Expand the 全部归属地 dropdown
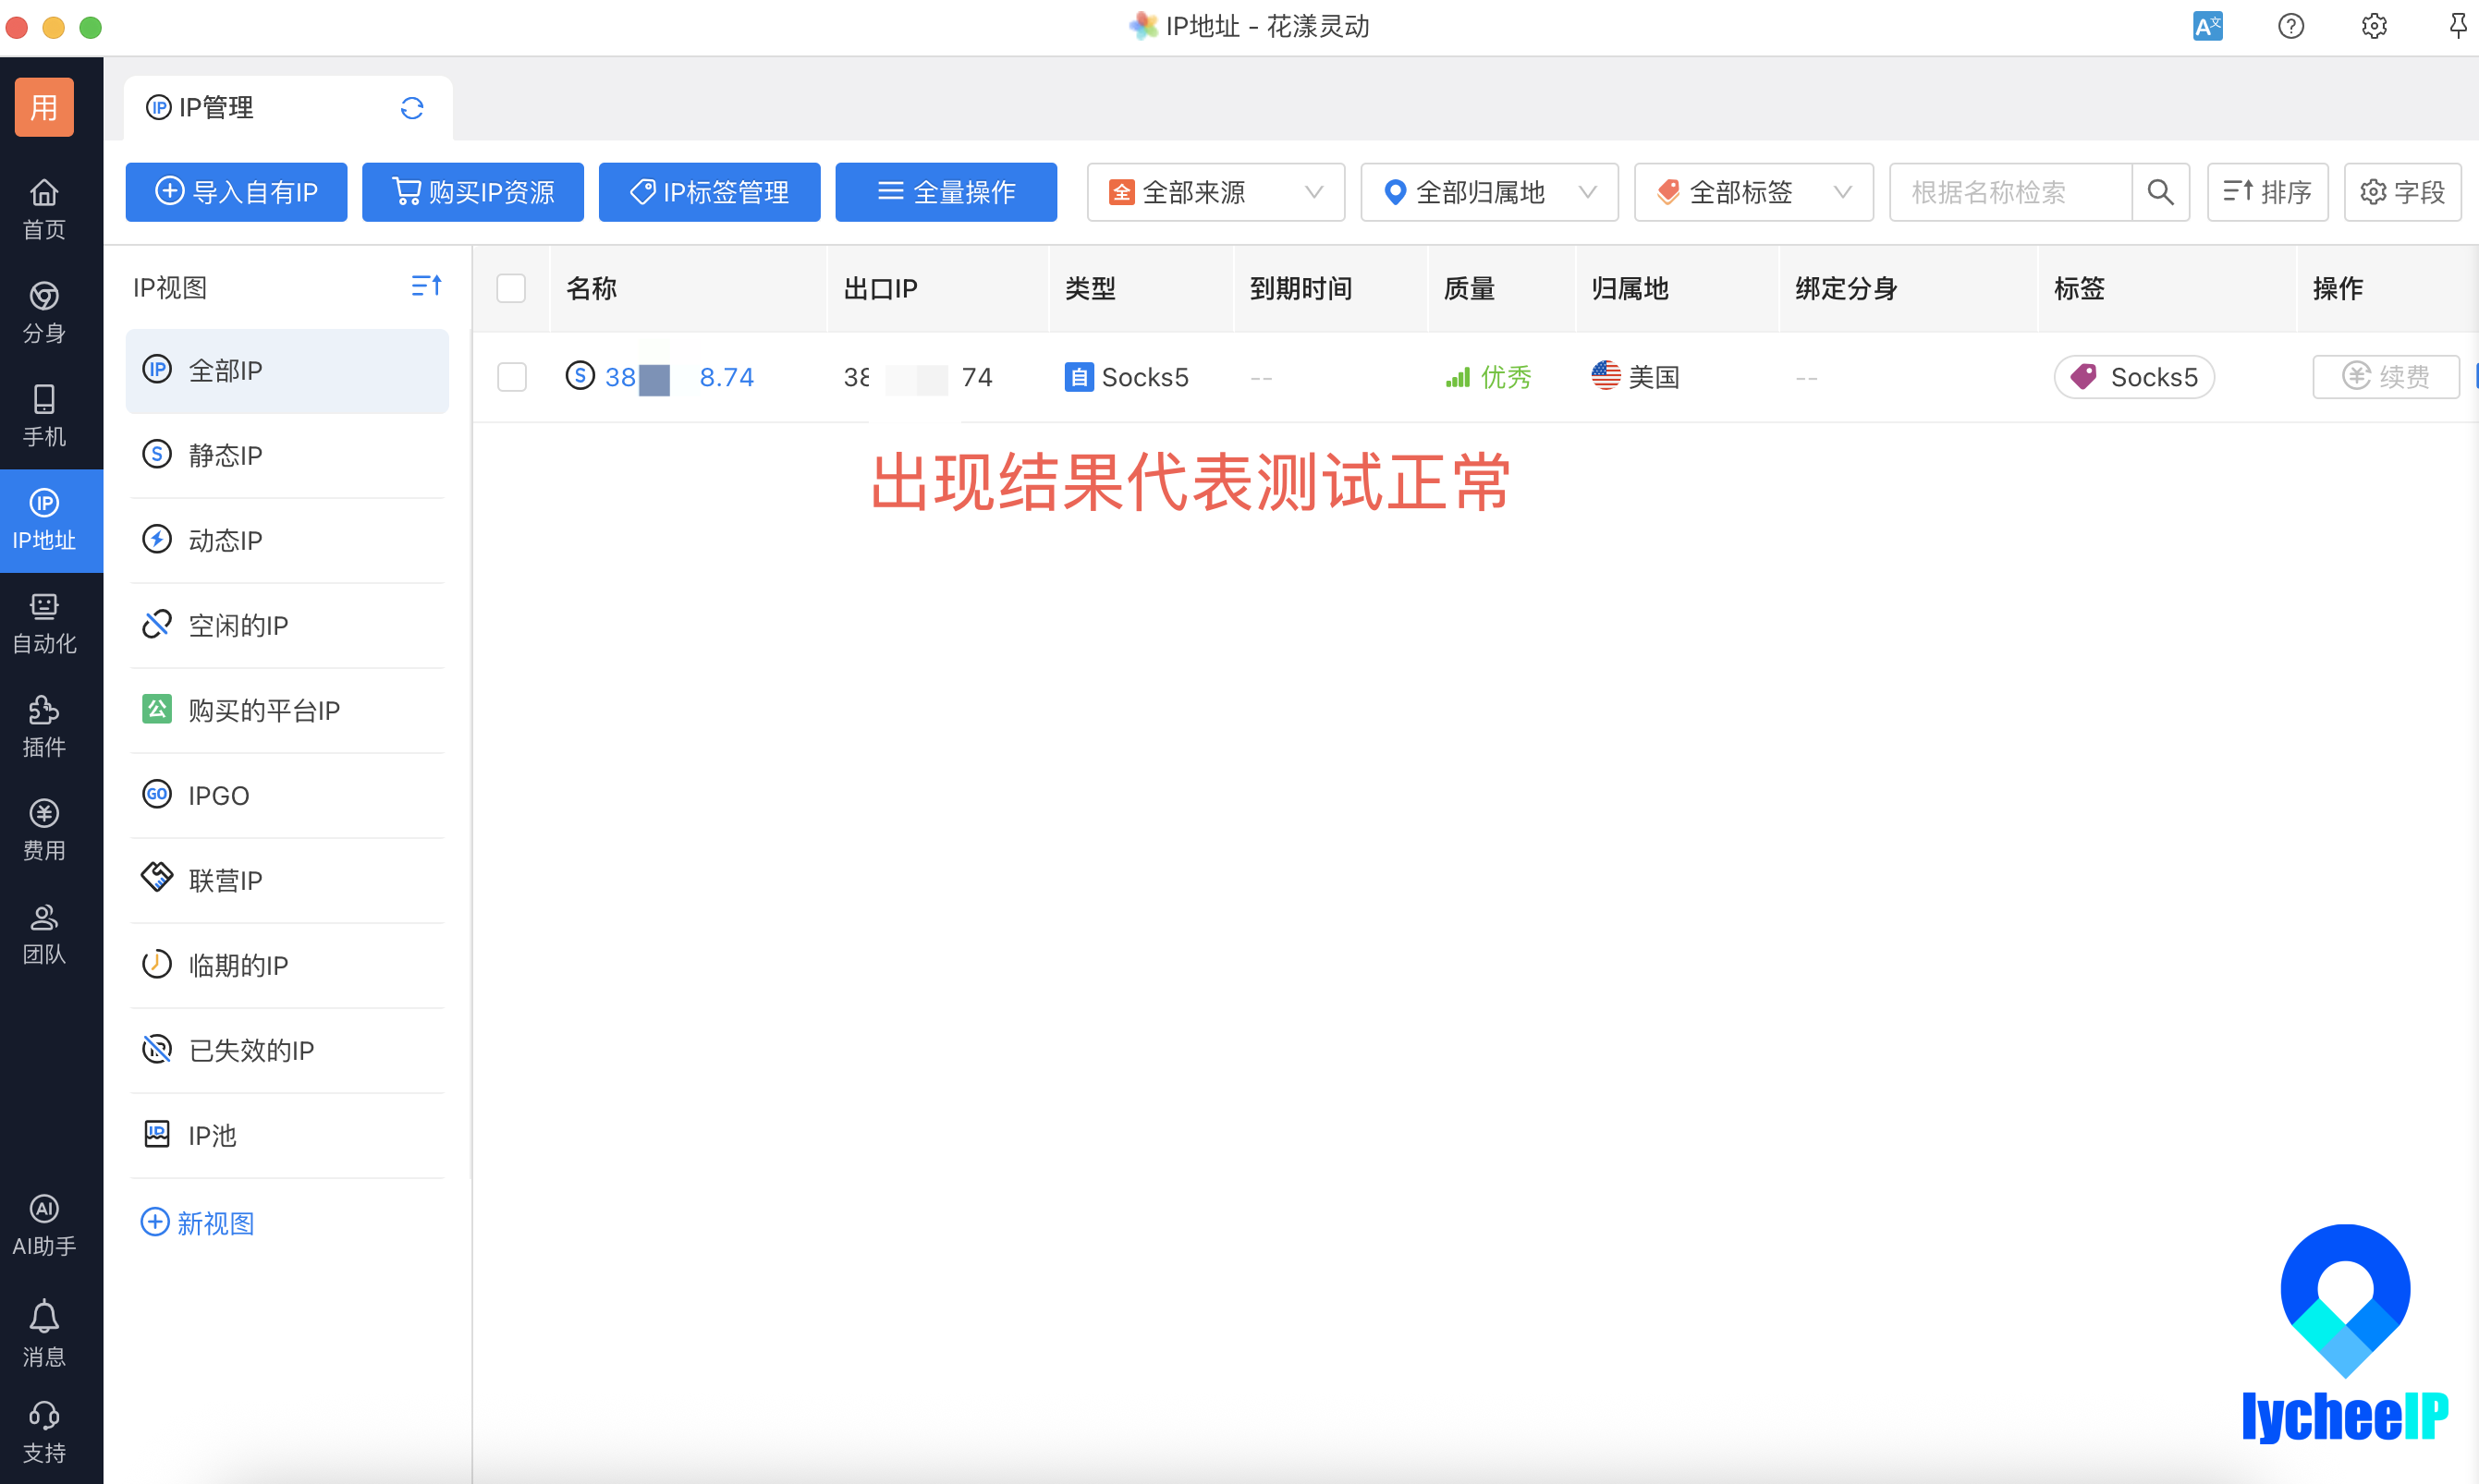Screen dimensions: 2479x1484 pos(1489,192)
